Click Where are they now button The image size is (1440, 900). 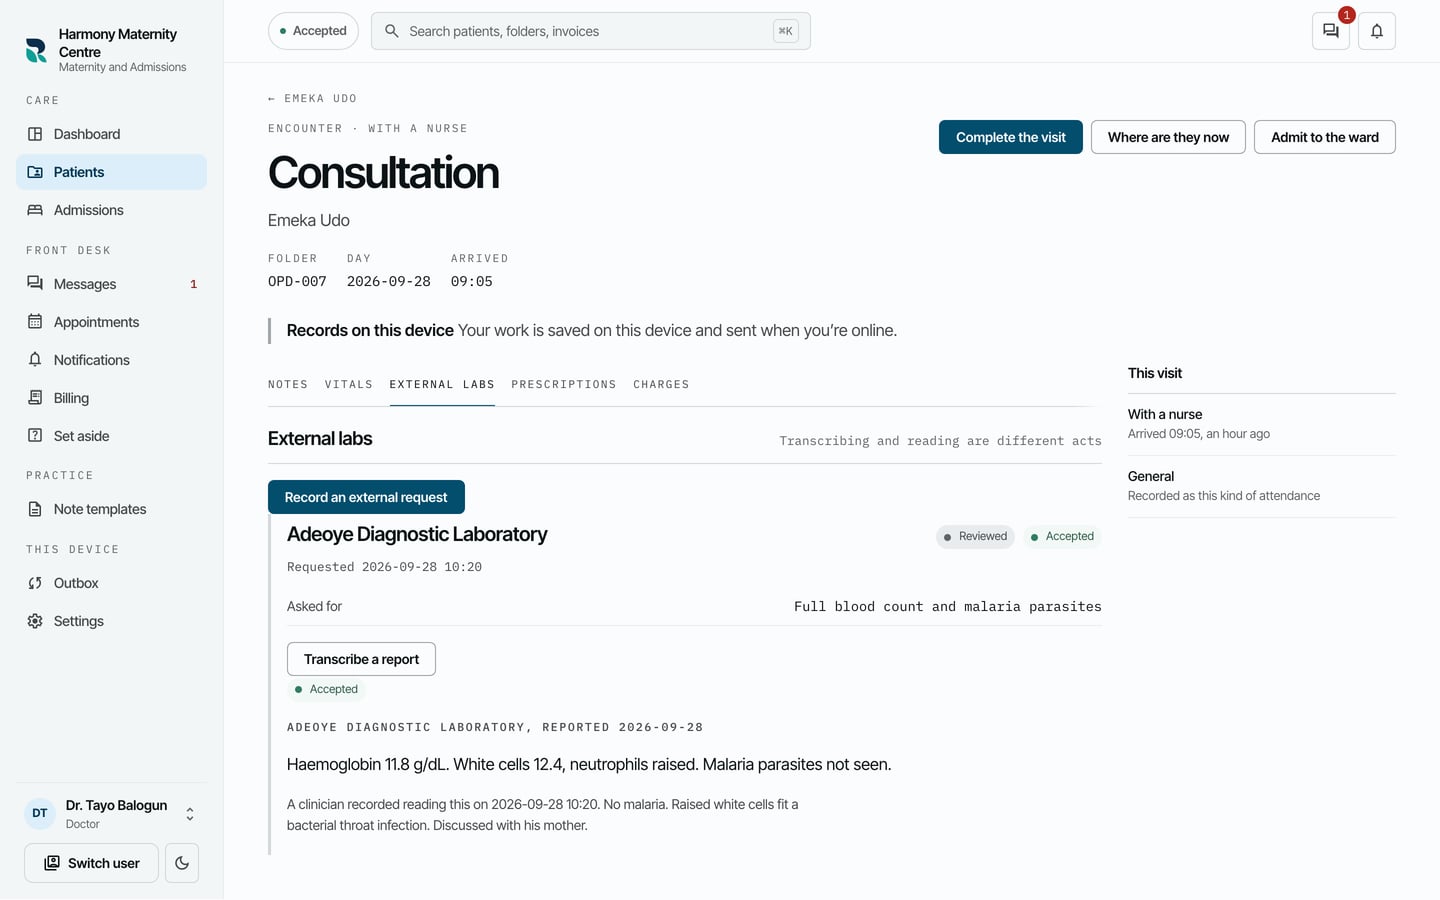1168,137
